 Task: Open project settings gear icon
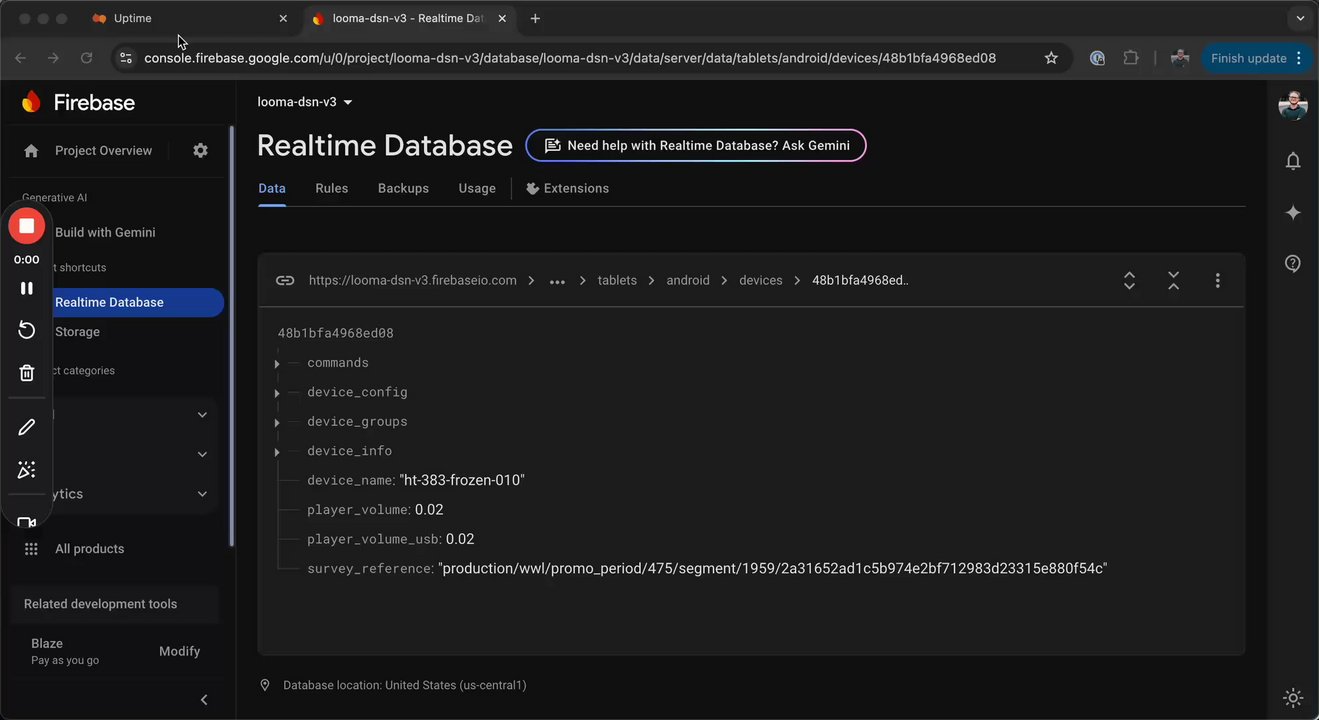(x=200, y=150)
